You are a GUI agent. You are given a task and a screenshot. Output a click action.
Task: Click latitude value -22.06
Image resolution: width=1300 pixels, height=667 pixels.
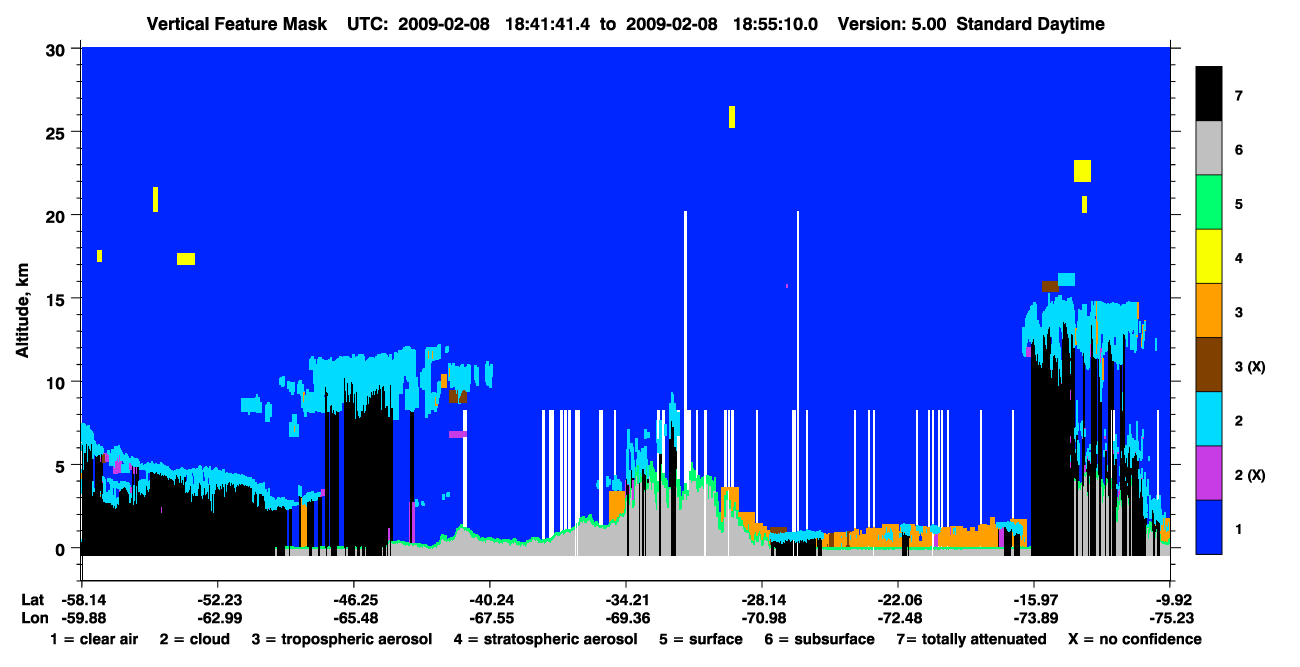pyautogui.click(x=897, y=600)
